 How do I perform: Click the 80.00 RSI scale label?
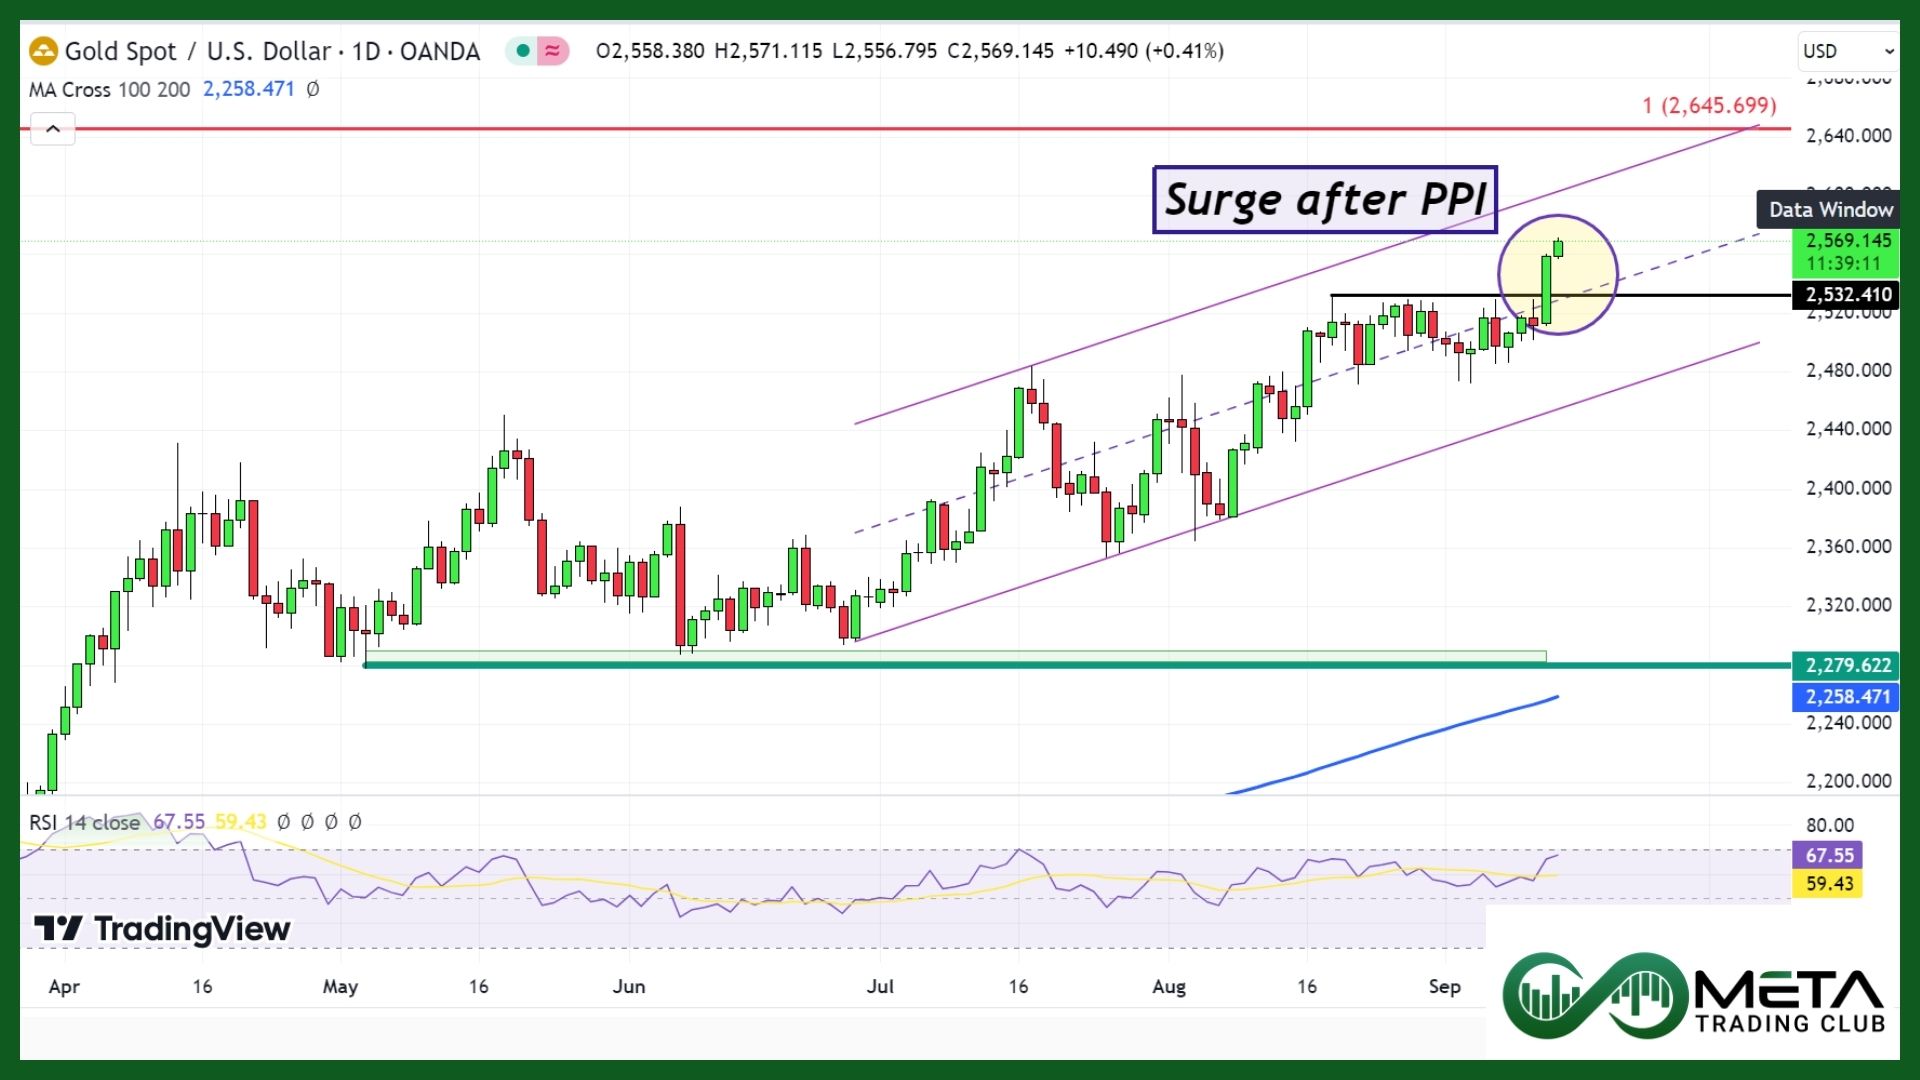pos(1829,825)
